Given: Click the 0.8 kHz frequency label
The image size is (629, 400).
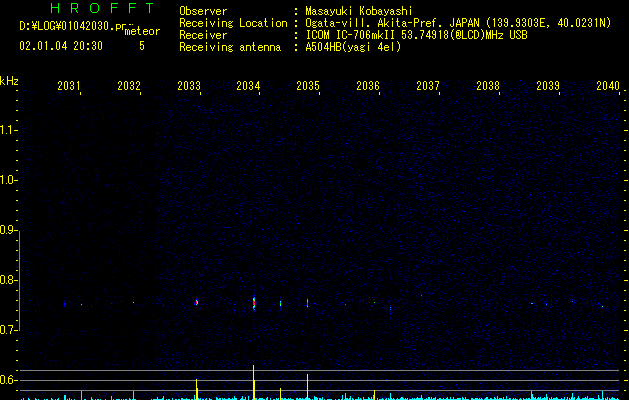Looking at the screenshot, I should point(8,280).
